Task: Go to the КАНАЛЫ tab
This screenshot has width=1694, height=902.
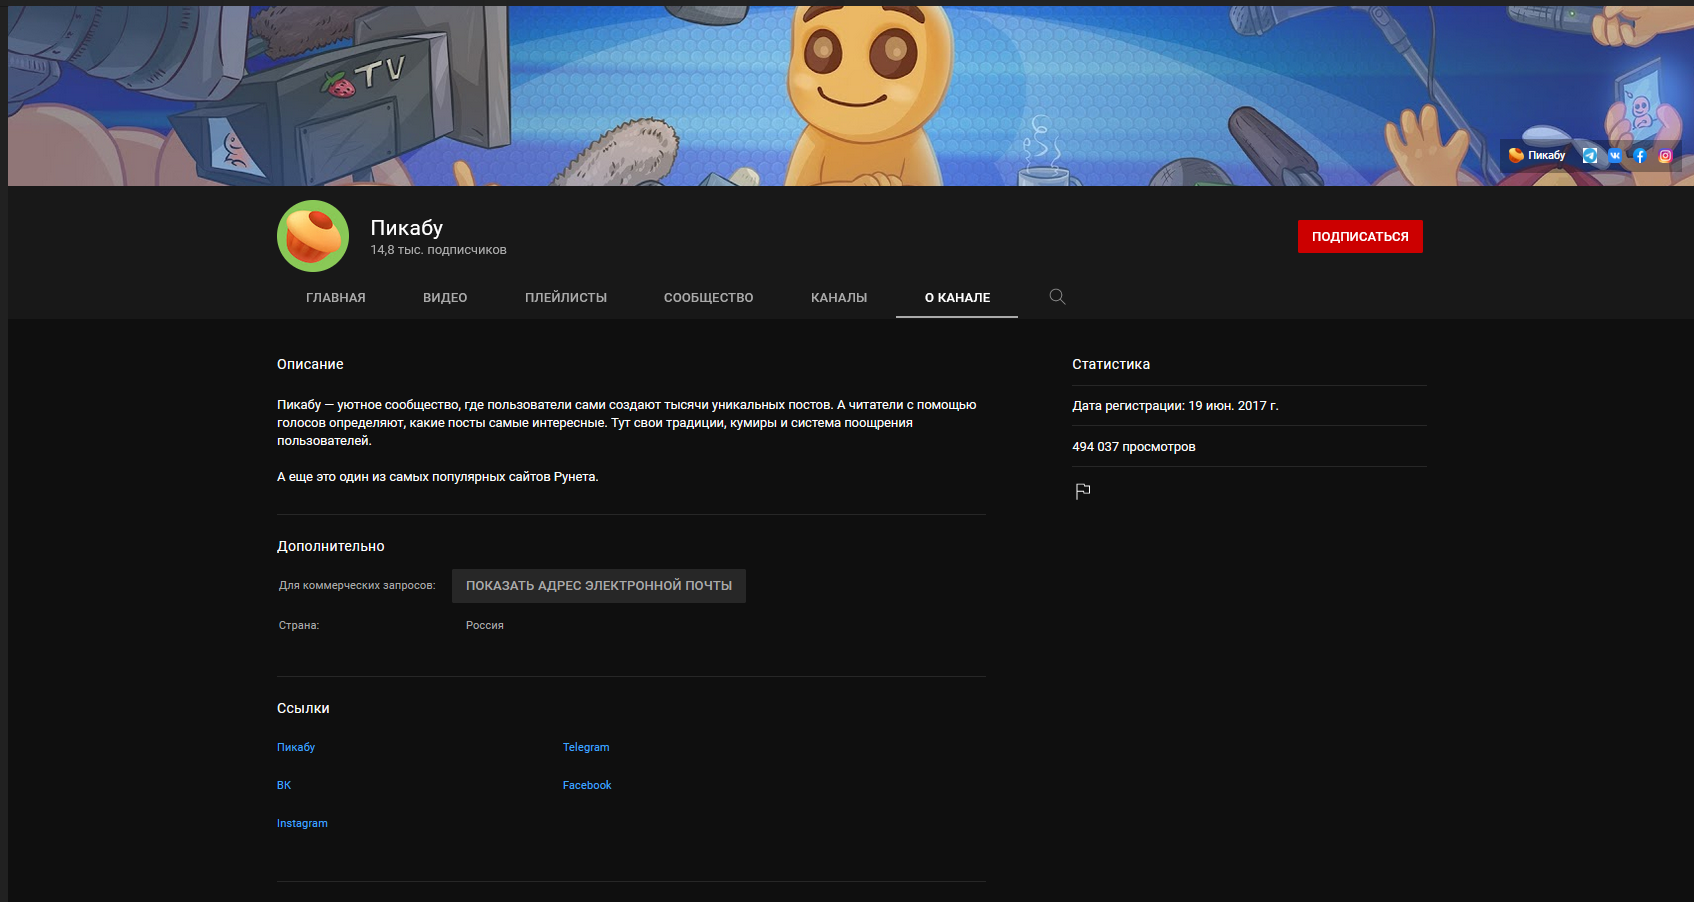Action: (x=839, y=298)
